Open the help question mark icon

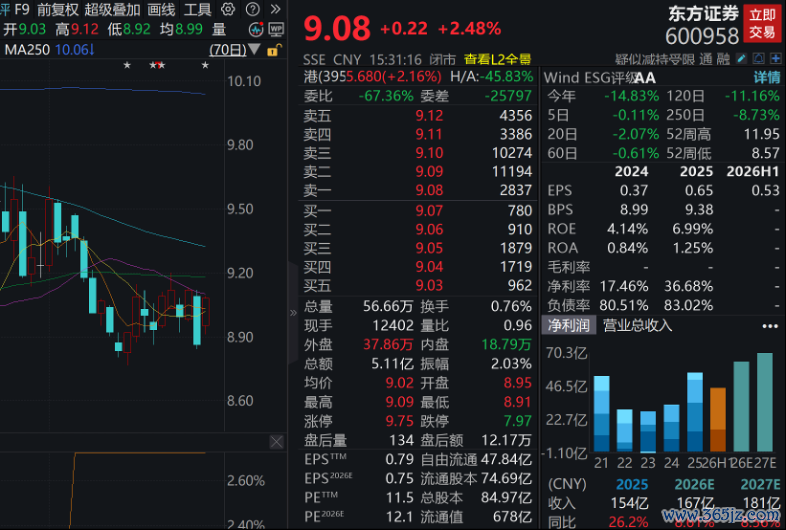[253, 9]
